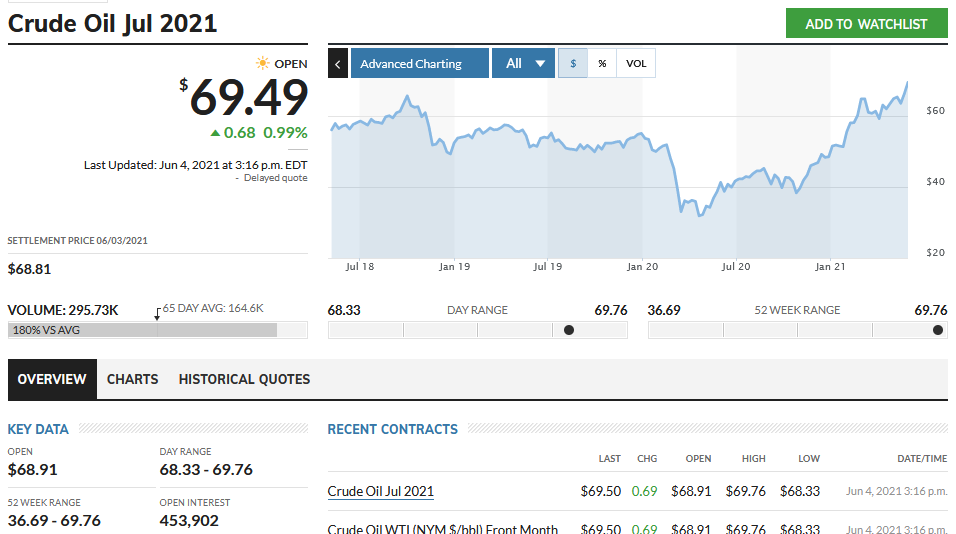Open the HISTORICAL QUOTES tab
The image size is (956, 534).
click(x=244, y=379)
